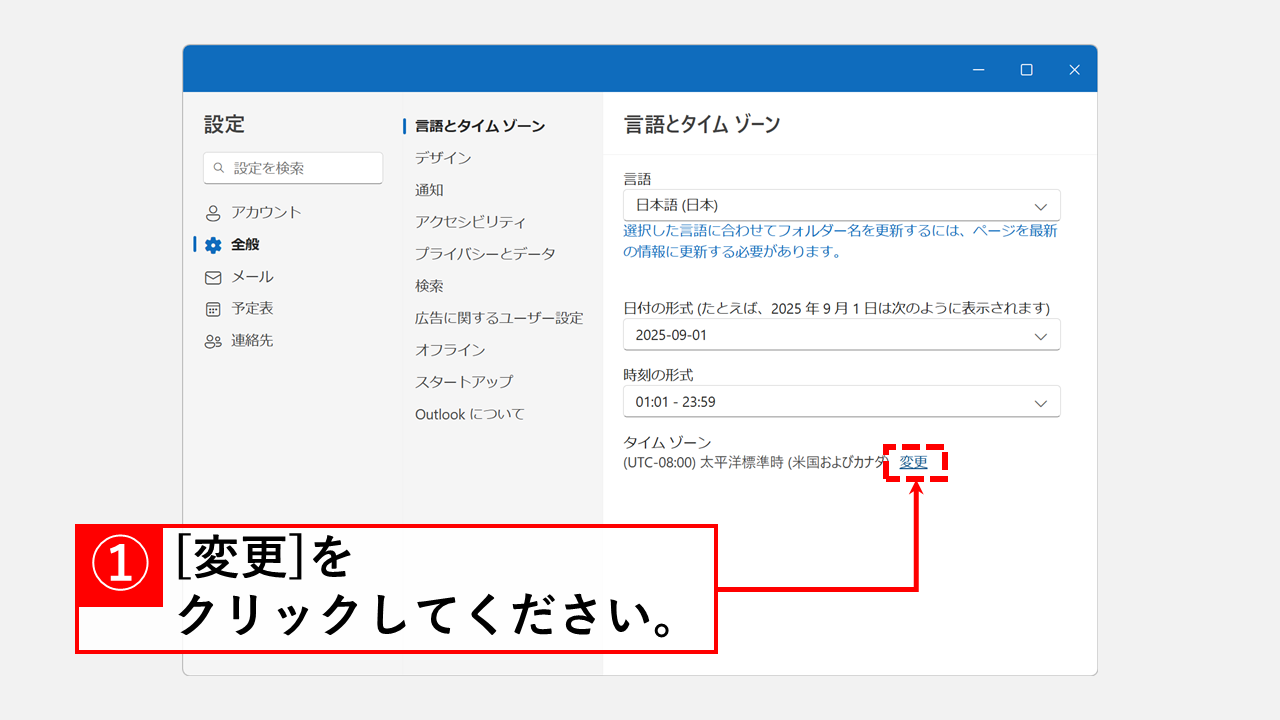Click the magnifier icon in search box
Screen dimensions: 1280x720
[219, 167]
